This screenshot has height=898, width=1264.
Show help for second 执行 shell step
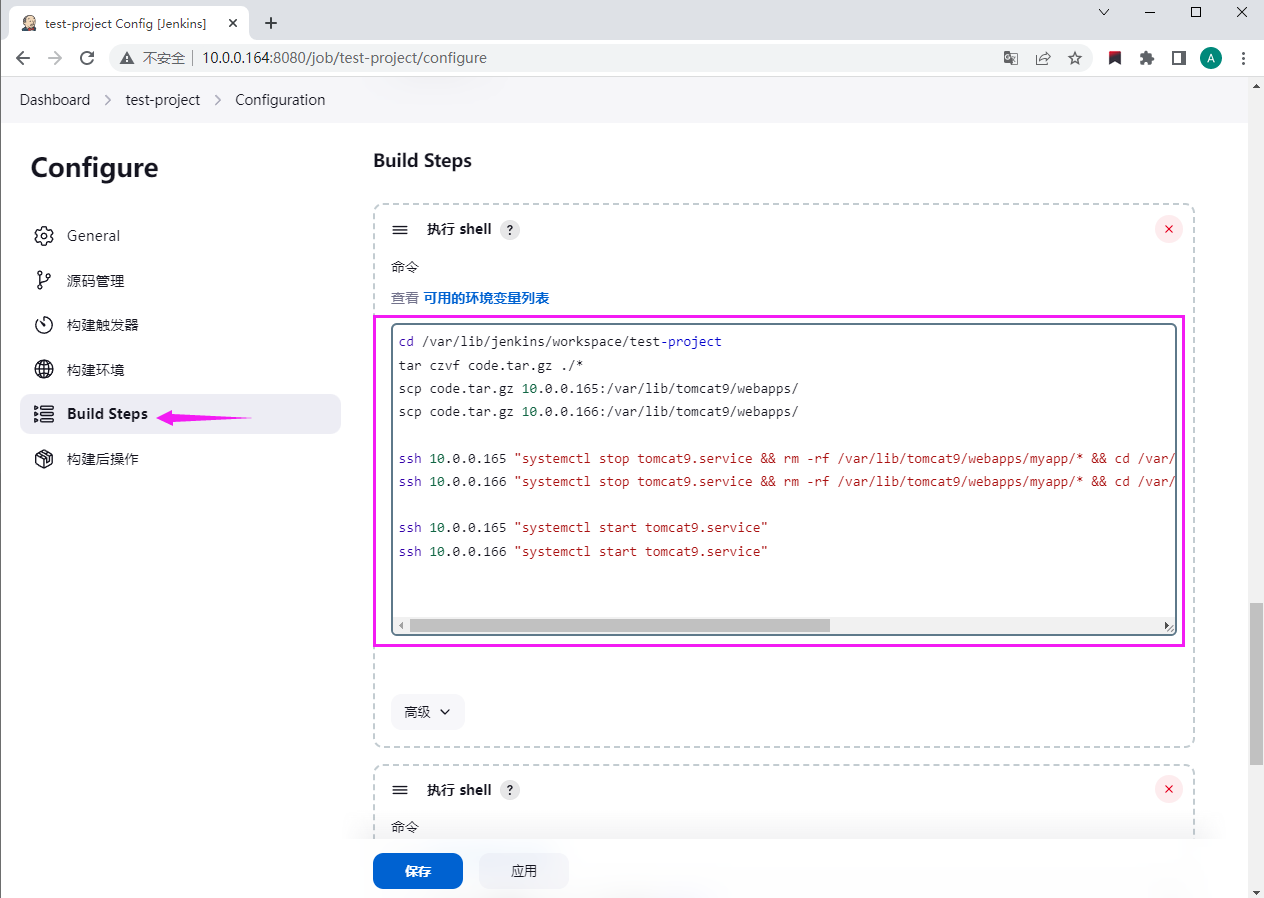[510, 790]
